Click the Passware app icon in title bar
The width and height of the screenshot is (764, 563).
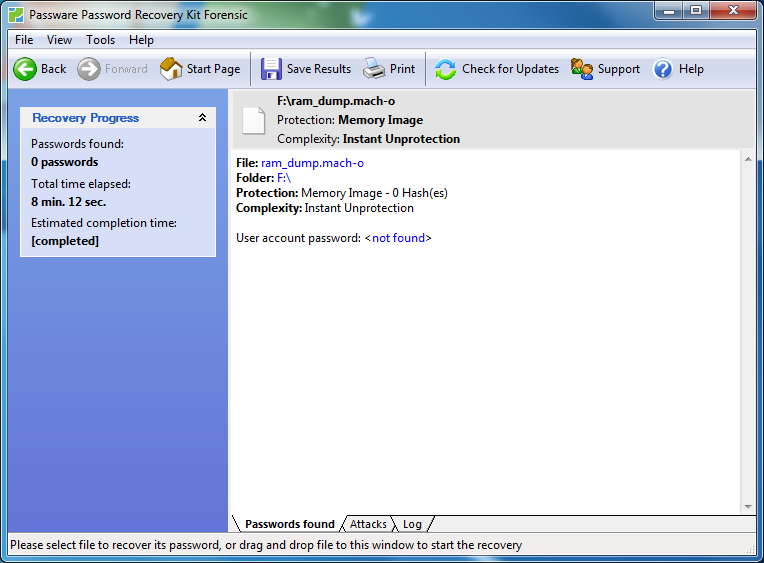tap(16, 15)
